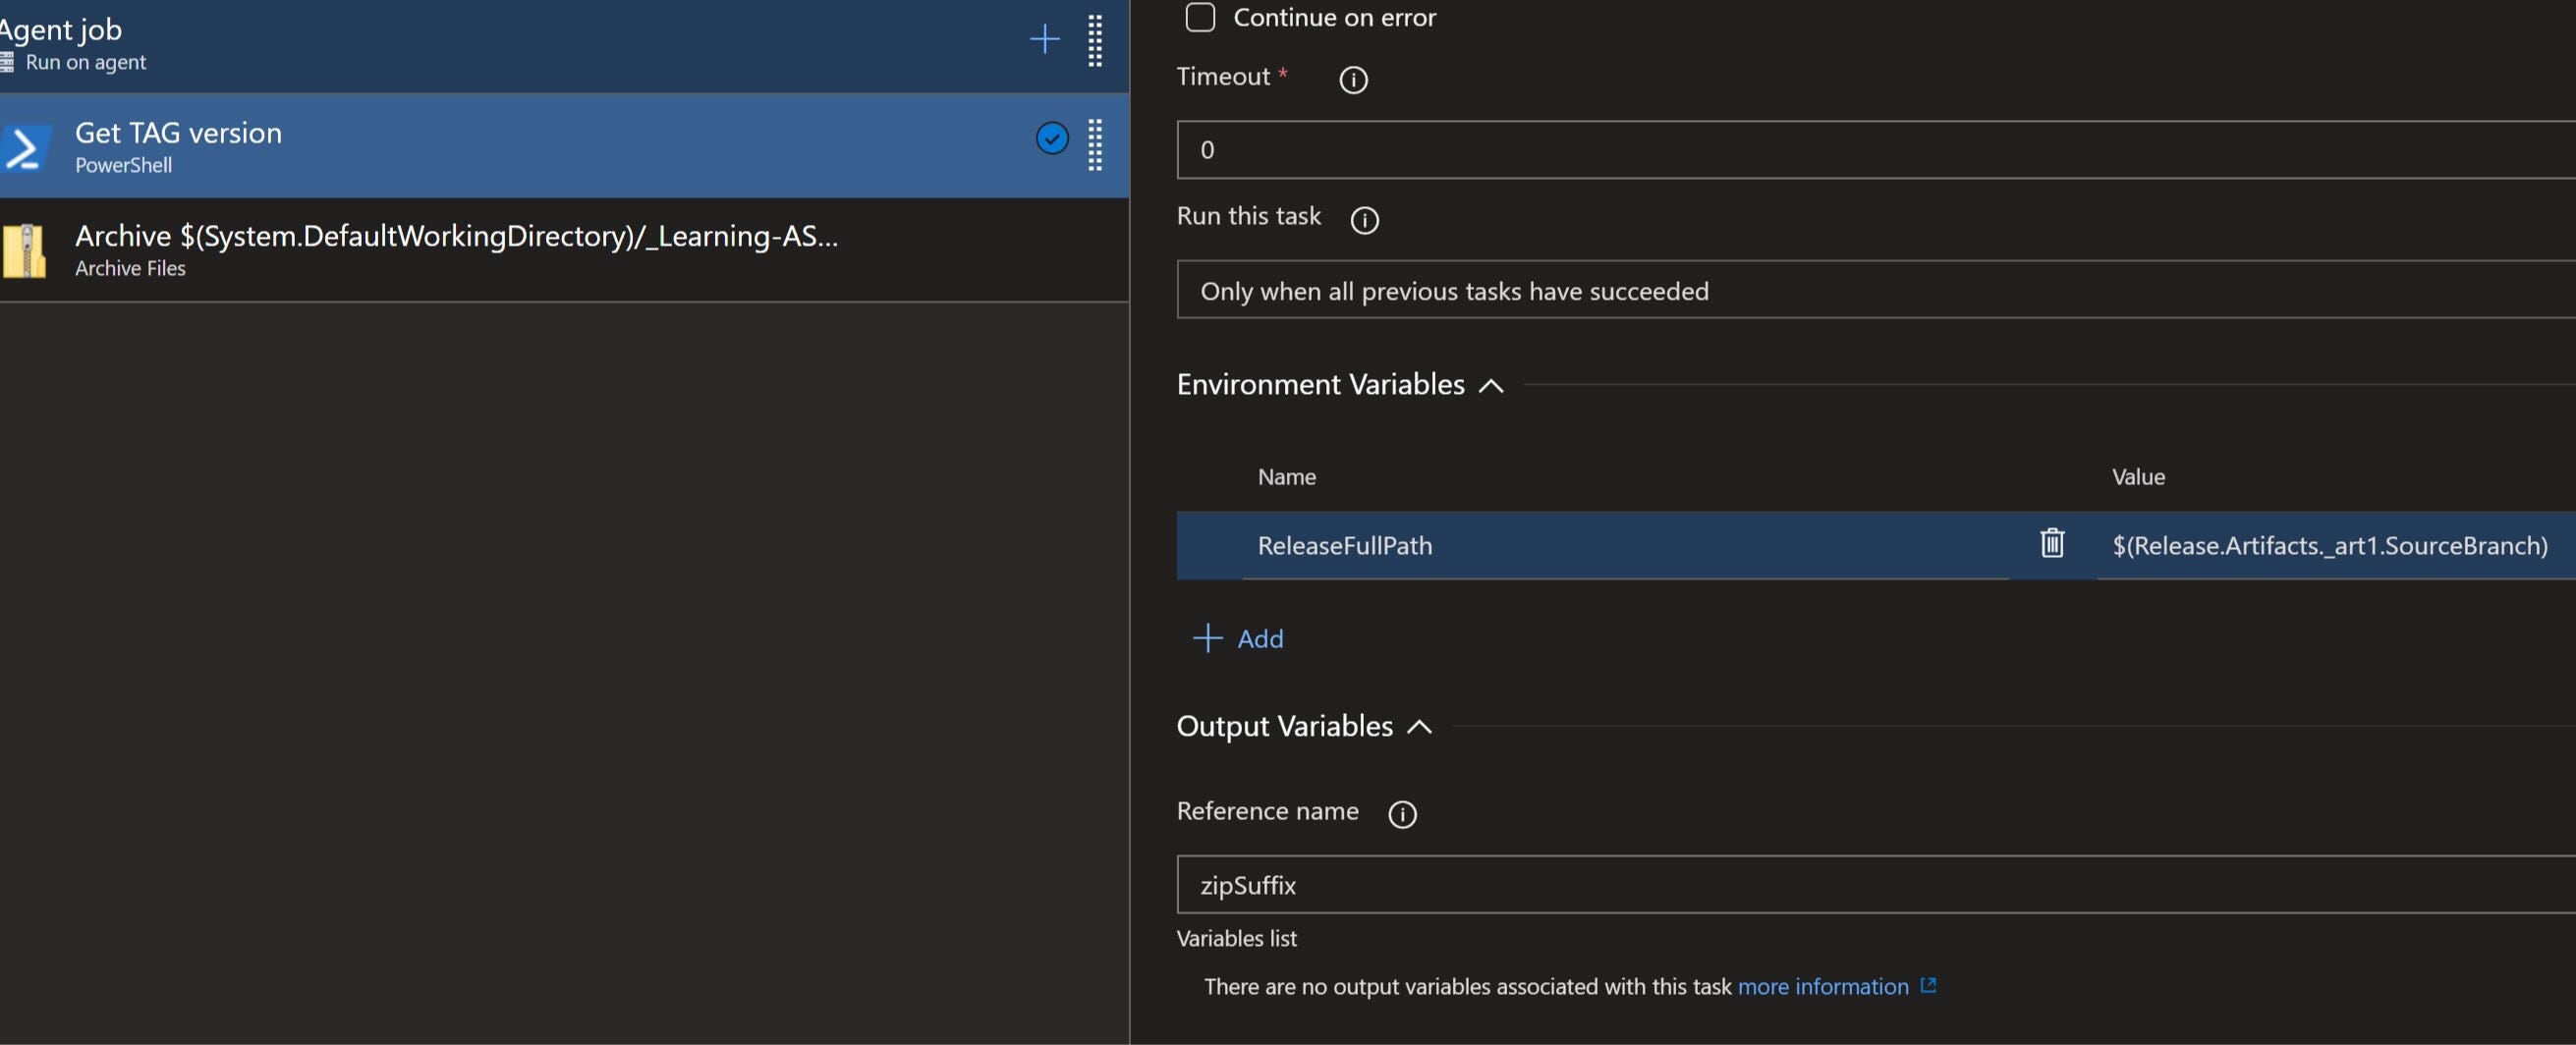
Task: Open the Reference name info tooltip
Action: coord(1402,814)
